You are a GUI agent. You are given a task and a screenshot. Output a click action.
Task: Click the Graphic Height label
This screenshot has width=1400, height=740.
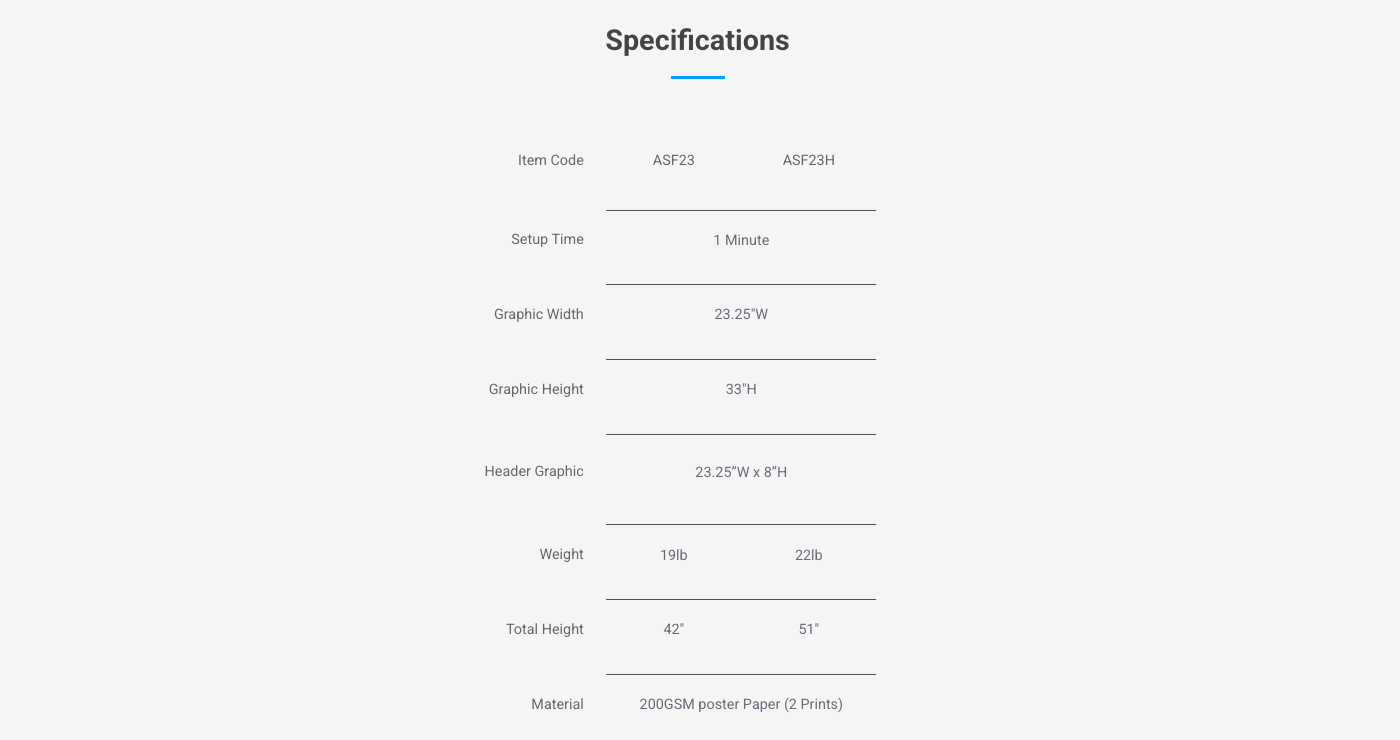click(x=536, y=389)
